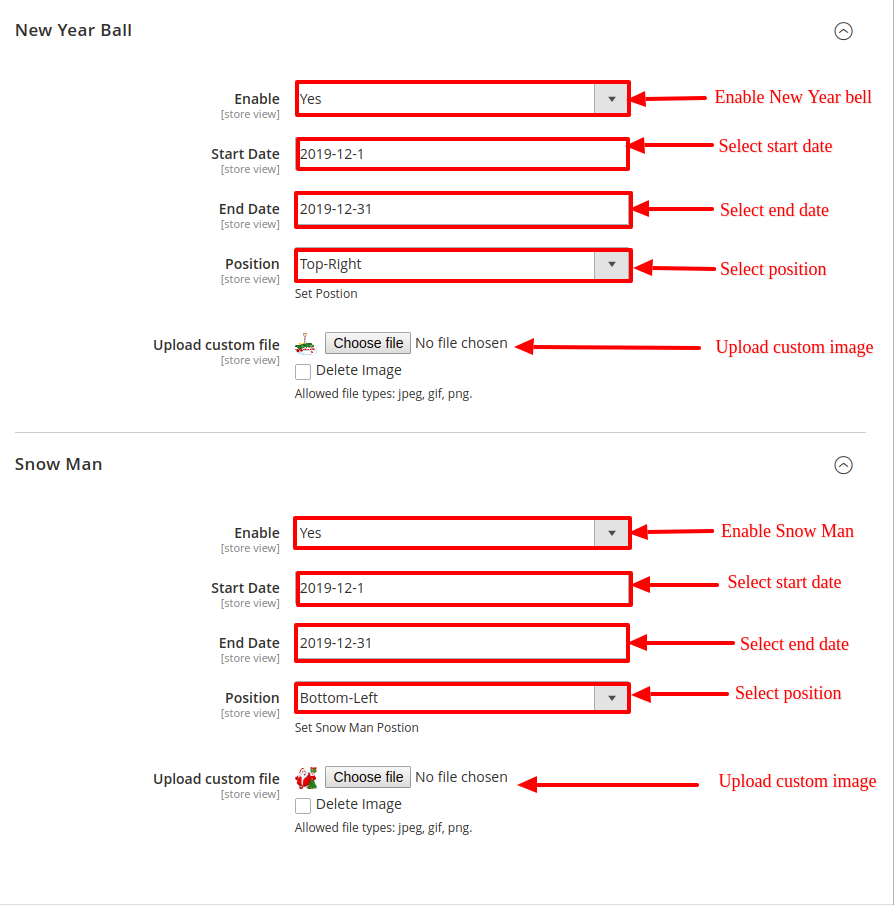The height and width of the screenshot is (905, 894).
Task: Collapse the Snow Man section
Action: [843, 465]
